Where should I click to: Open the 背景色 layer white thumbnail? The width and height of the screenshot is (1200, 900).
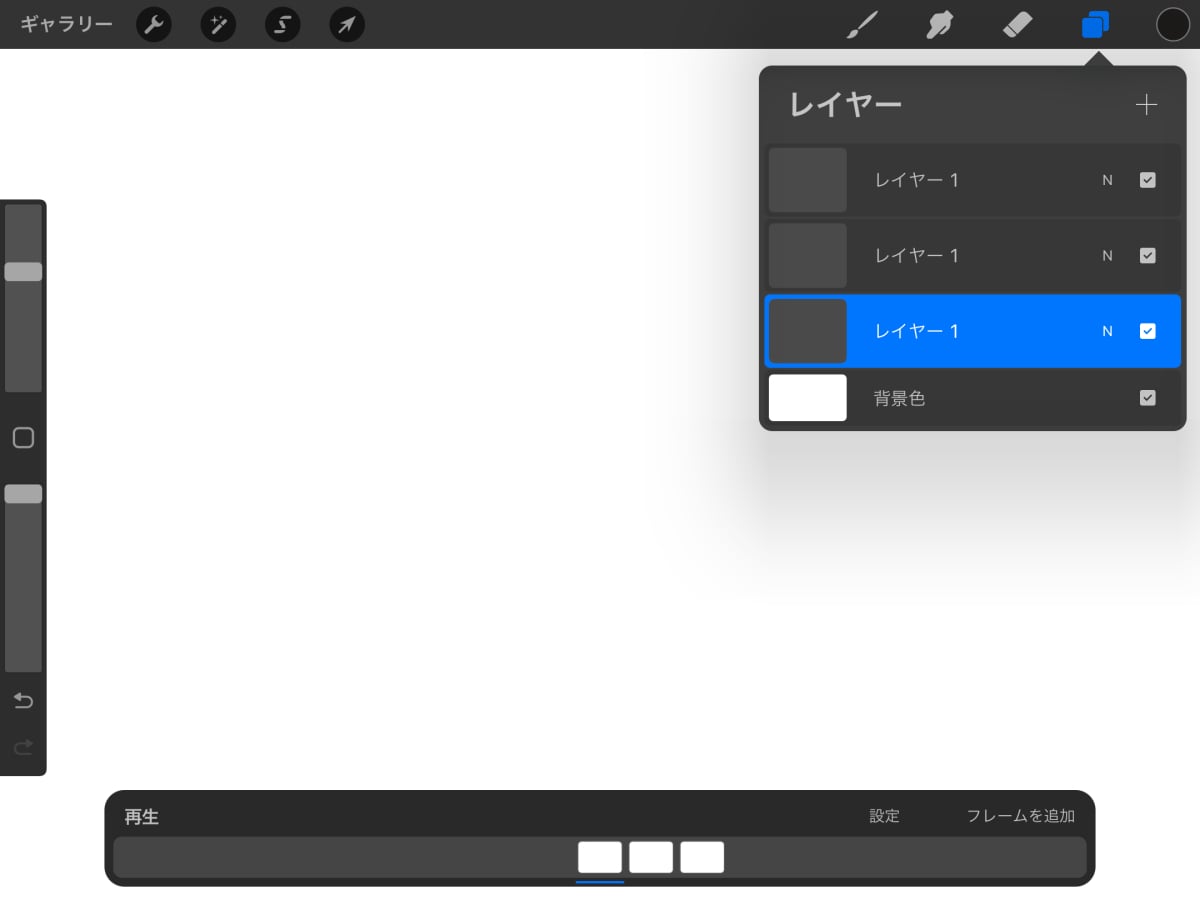(x=807, y=398)
